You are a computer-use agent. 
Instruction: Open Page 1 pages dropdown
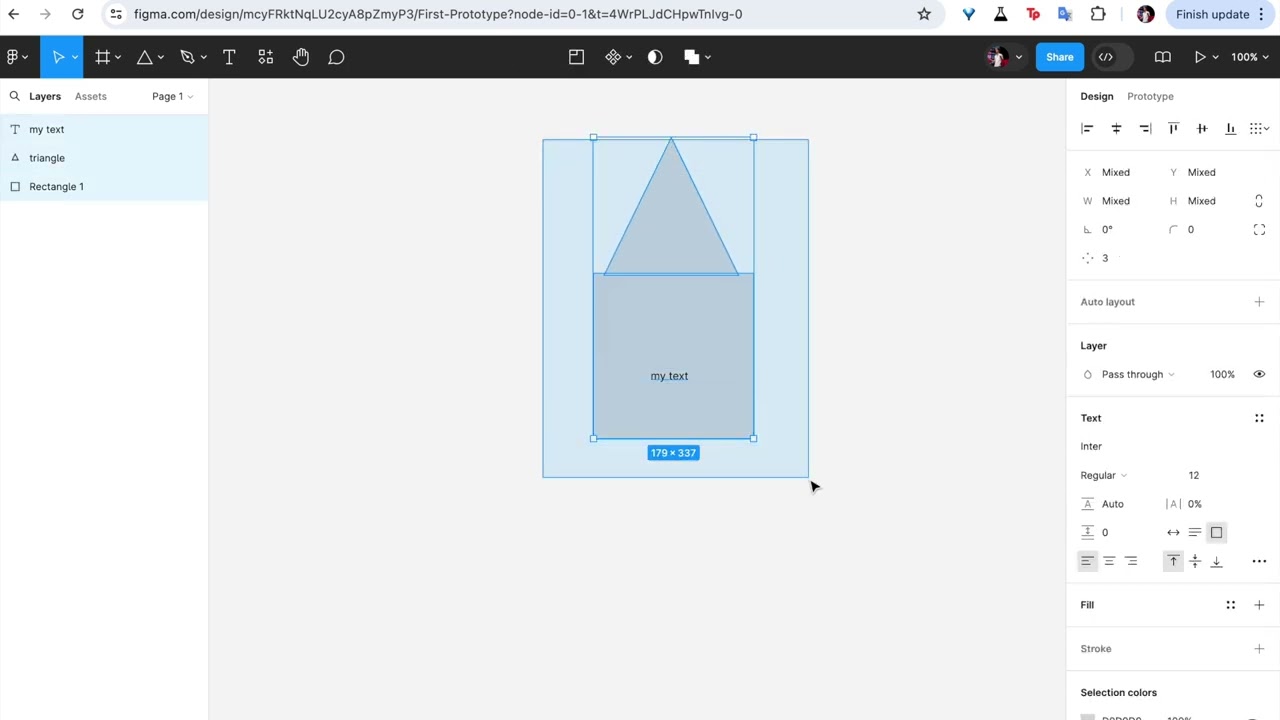(172, 96)
